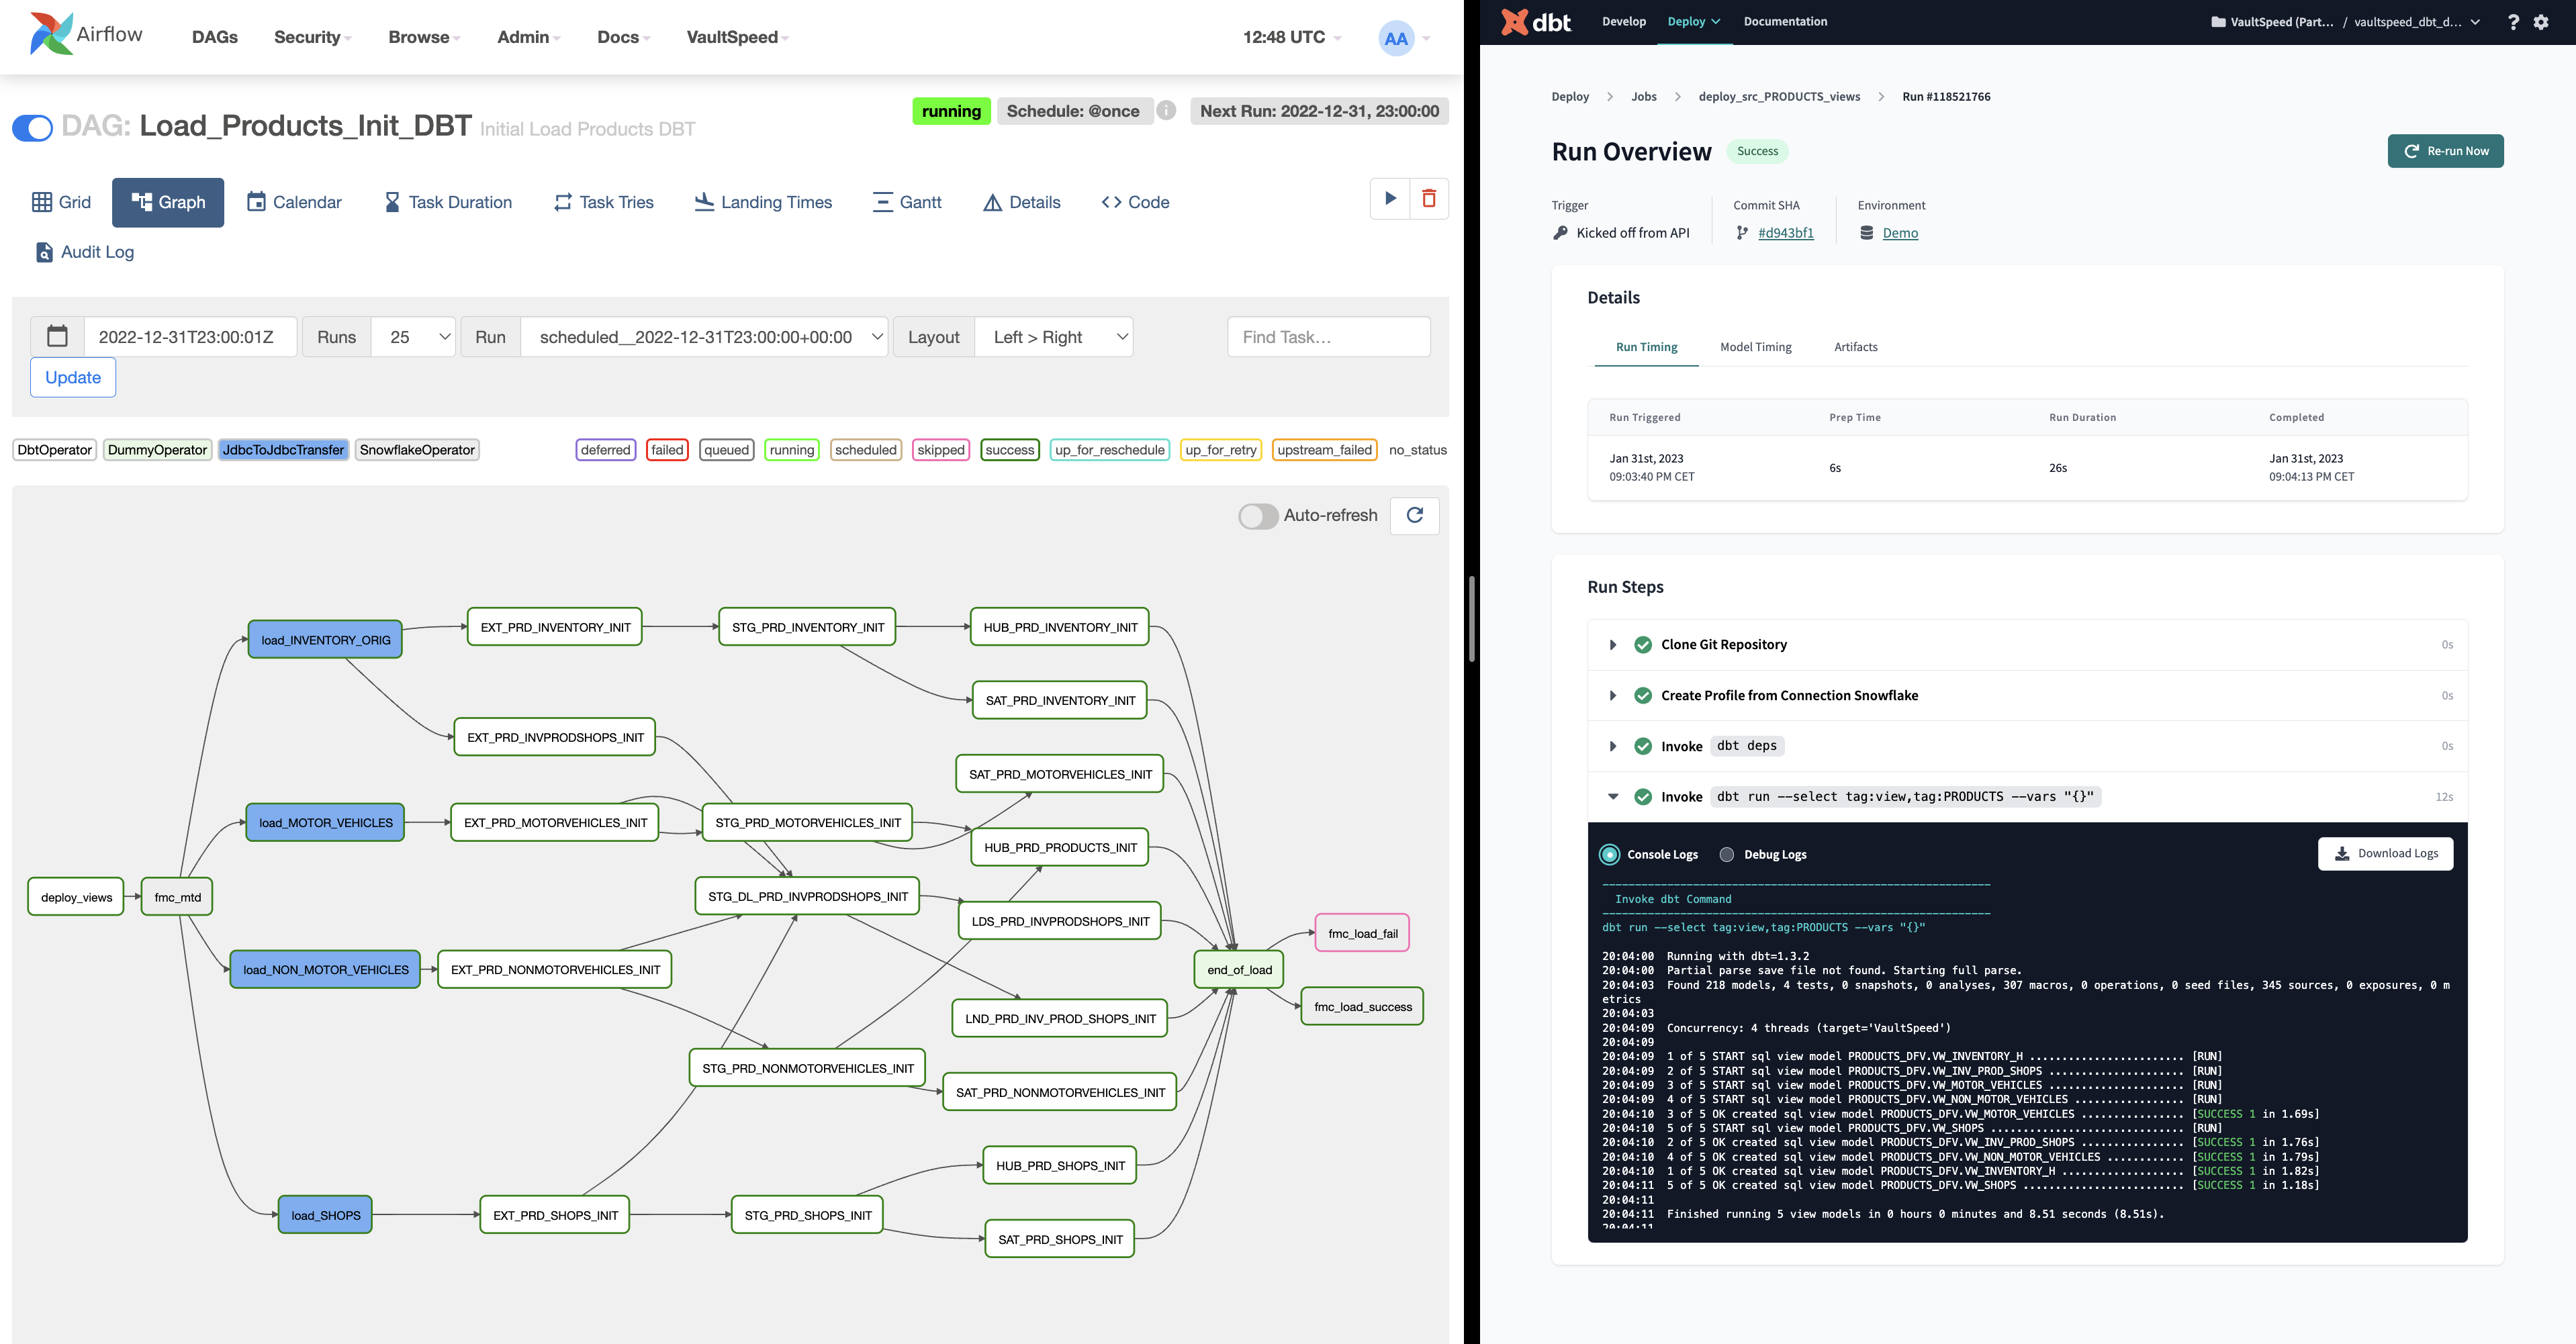Click the execution date input field
The height and width of the screenshot is (1344, 2576).
pos(190,337)
